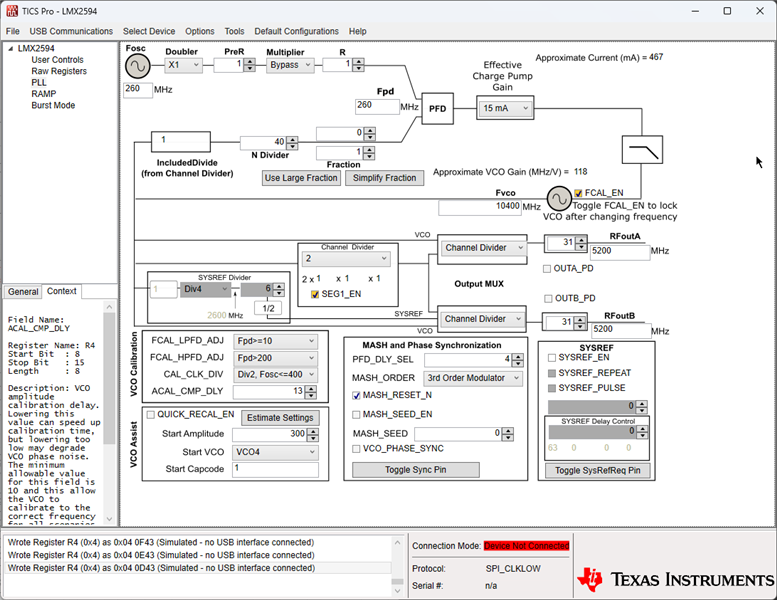This screenshot has height=600, width=777.
Task: Open the Channel Divider value dropdown showing 2
Action: click(x=346, y=259)
